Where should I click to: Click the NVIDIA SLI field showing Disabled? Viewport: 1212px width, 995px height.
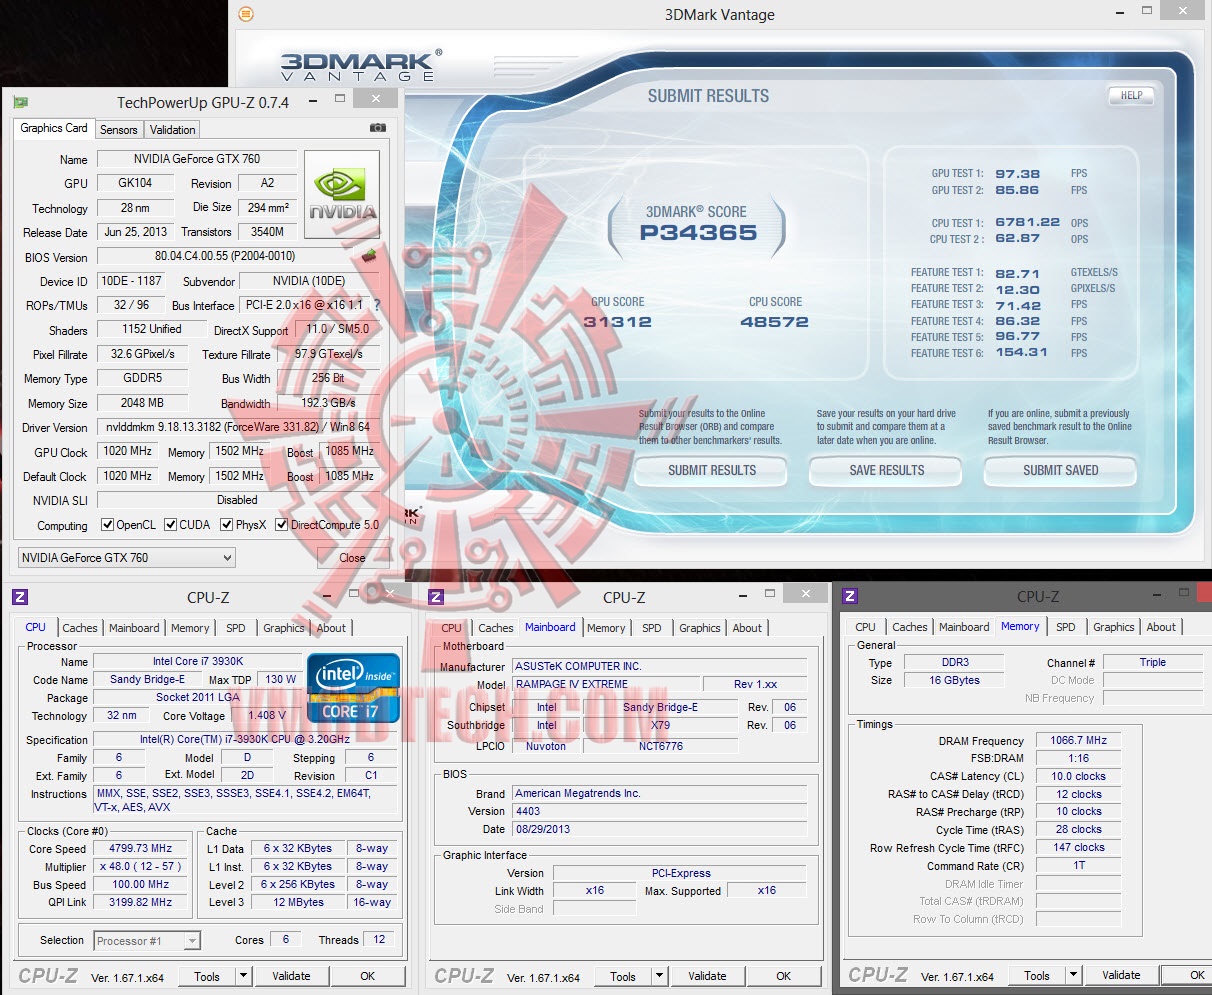tap(237, 500)
